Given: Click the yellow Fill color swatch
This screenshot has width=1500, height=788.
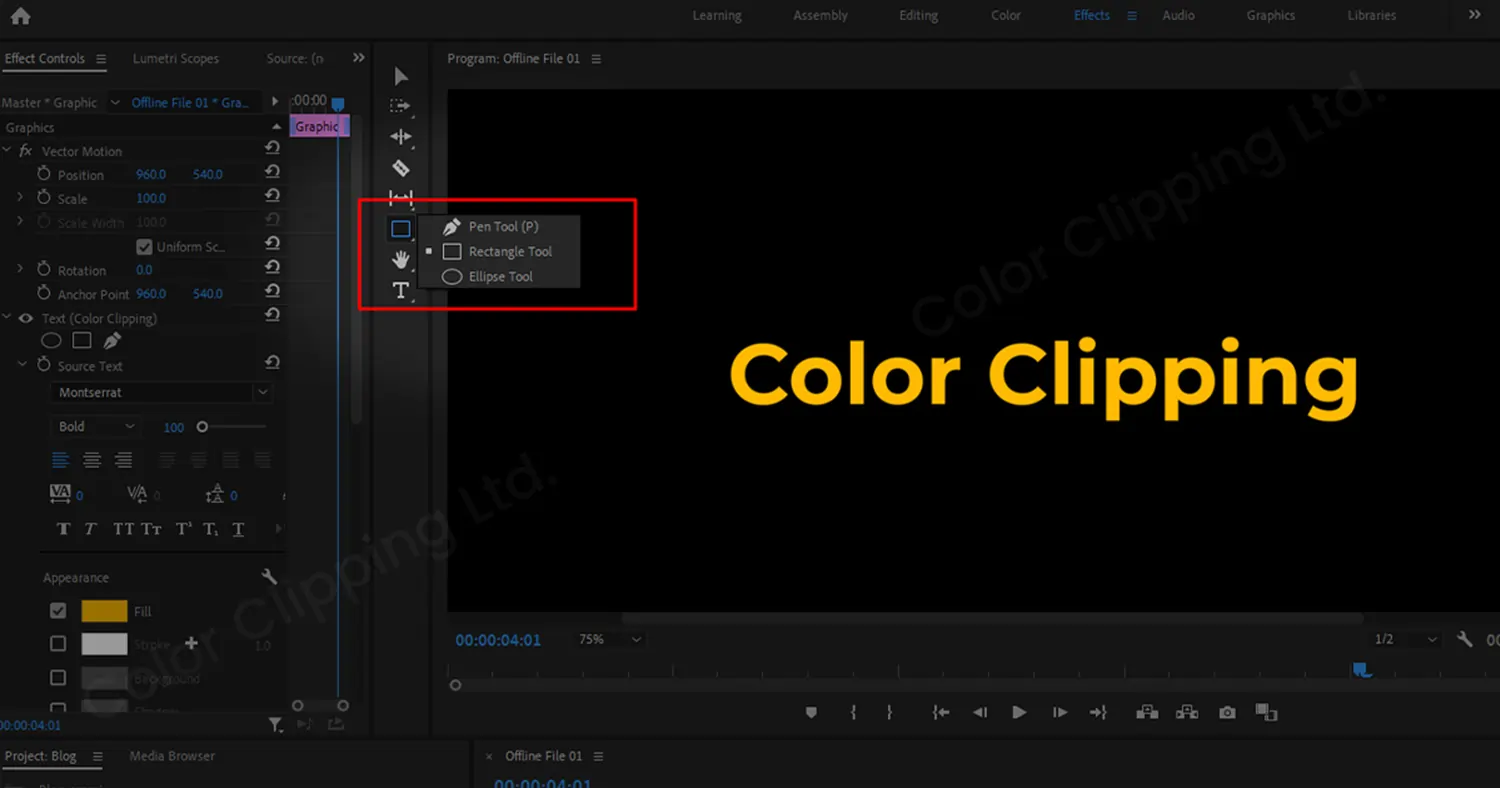Looking at the screenshot, I should 104,610.
